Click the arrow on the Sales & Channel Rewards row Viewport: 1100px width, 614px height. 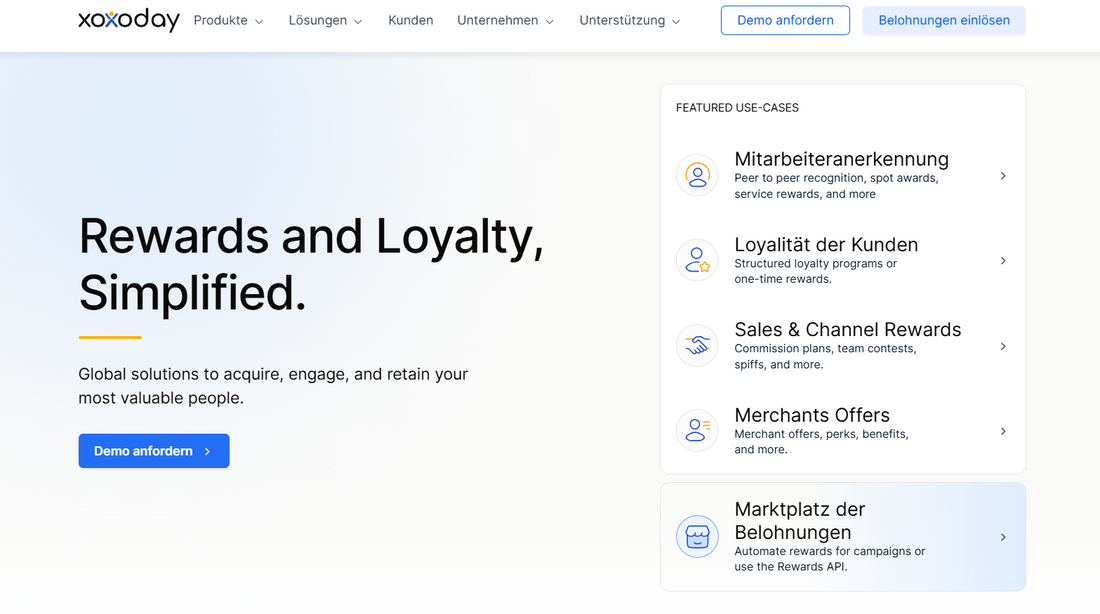[1003, 346]
